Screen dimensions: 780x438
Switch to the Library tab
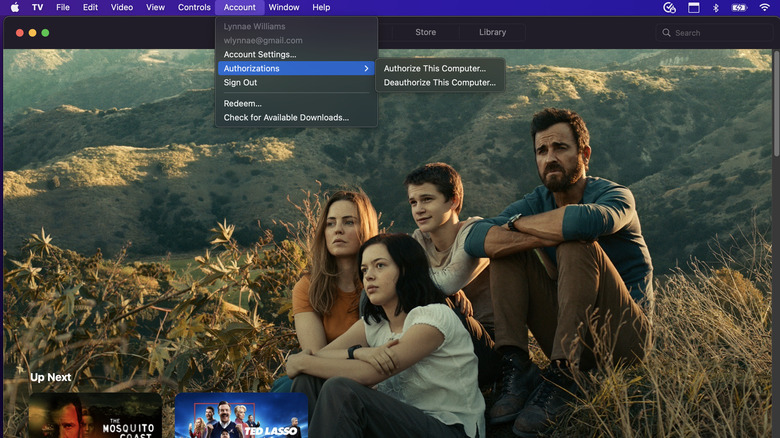tap(492, 32)
